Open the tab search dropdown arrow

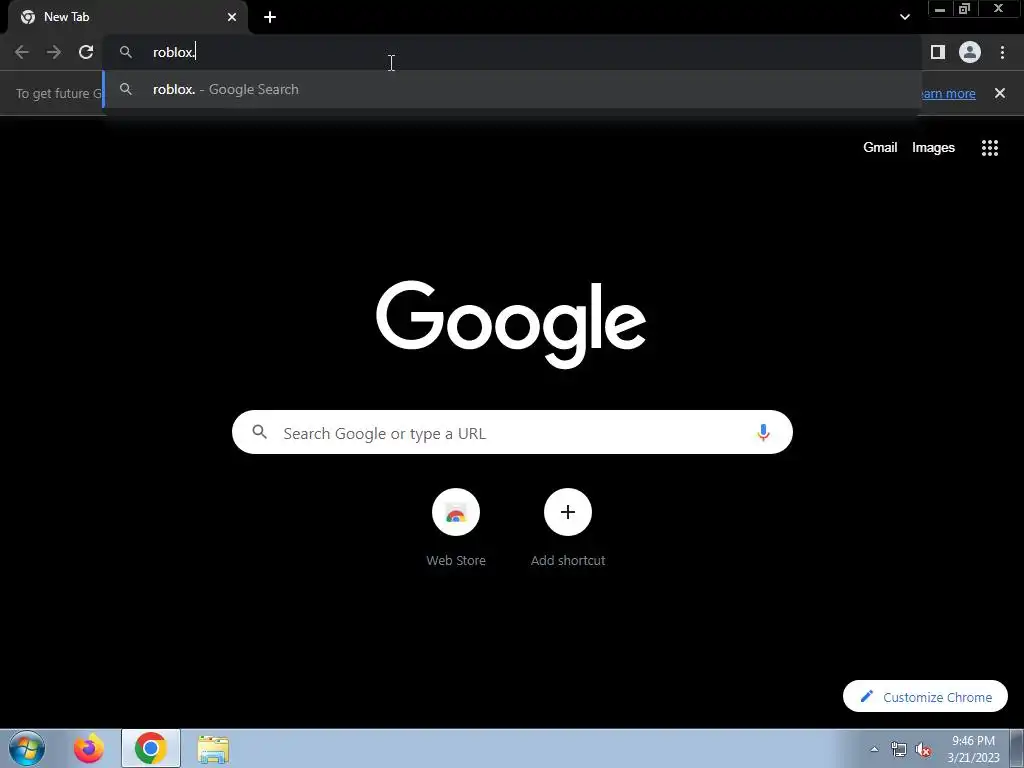pyautogui.click(x=905, y=17)
